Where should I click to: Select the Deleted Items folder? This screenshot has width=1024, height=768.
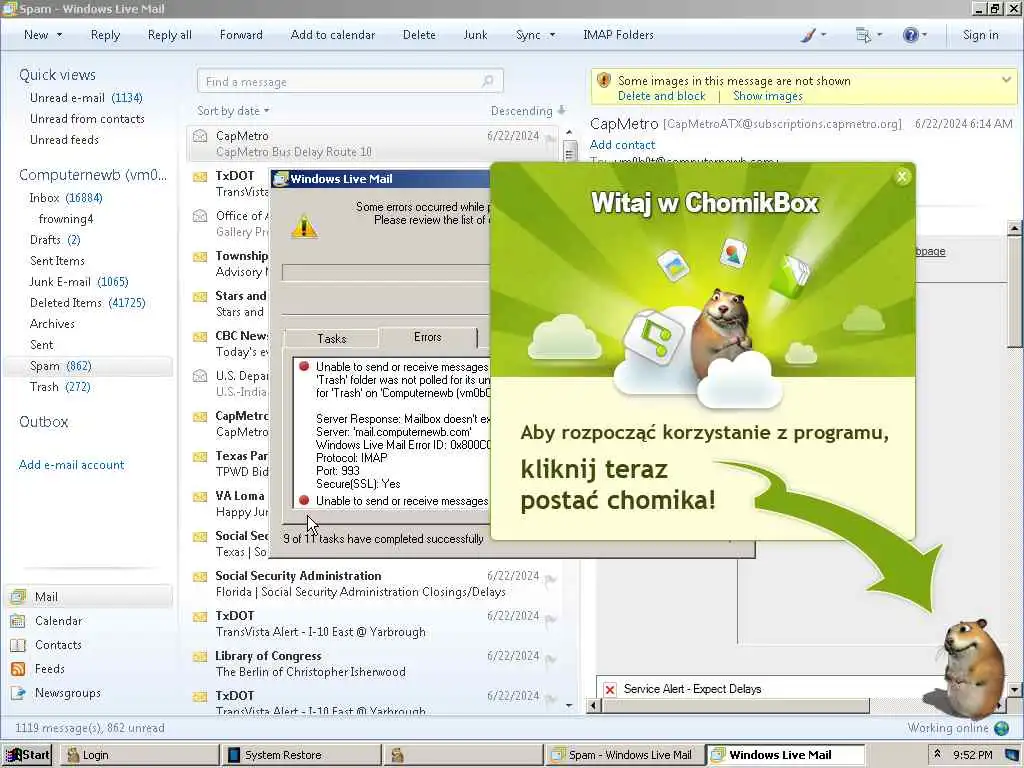[88, 303]
